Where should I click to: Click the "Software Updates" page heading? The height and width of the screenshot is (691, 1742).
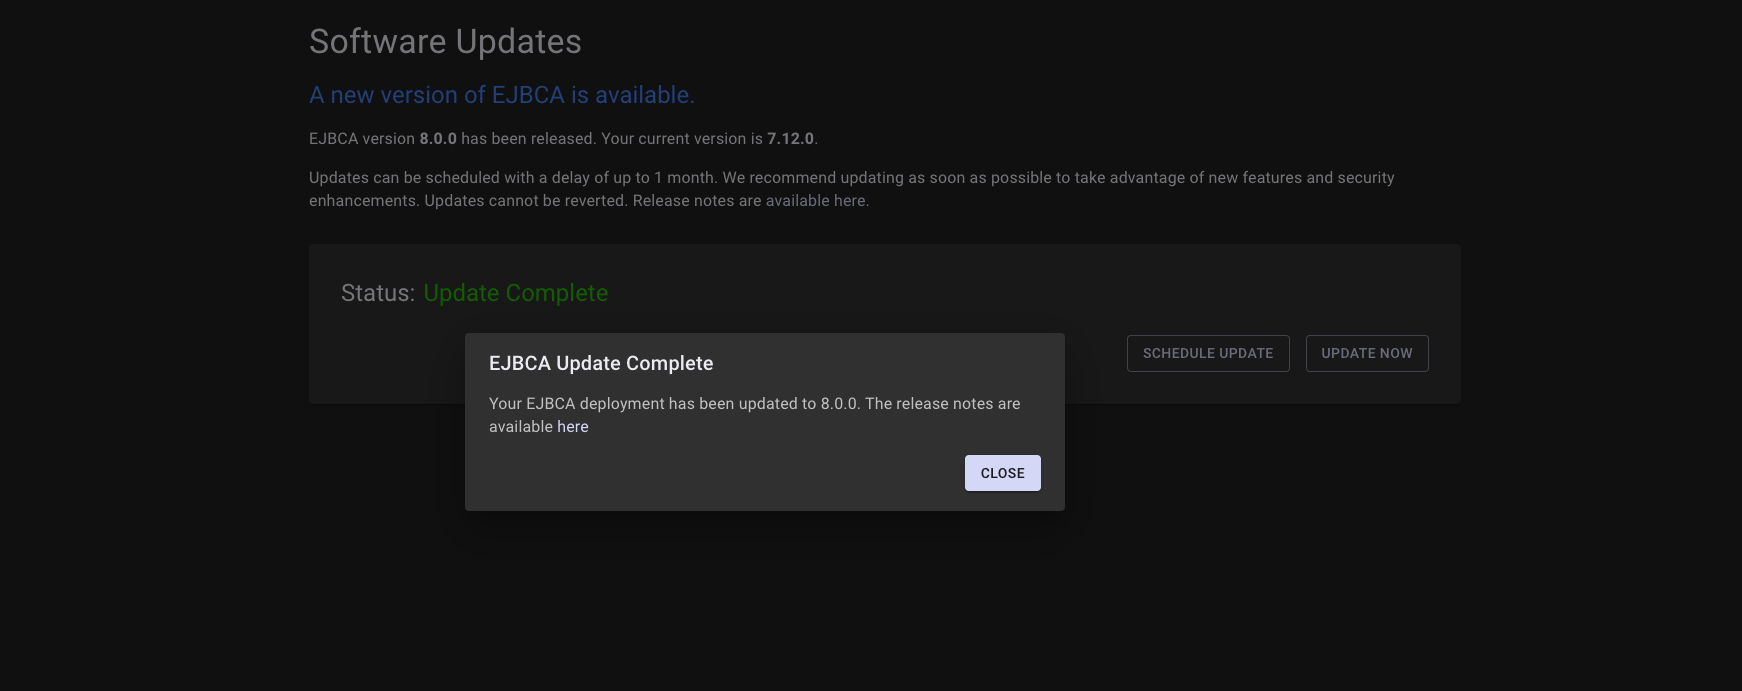445,42
